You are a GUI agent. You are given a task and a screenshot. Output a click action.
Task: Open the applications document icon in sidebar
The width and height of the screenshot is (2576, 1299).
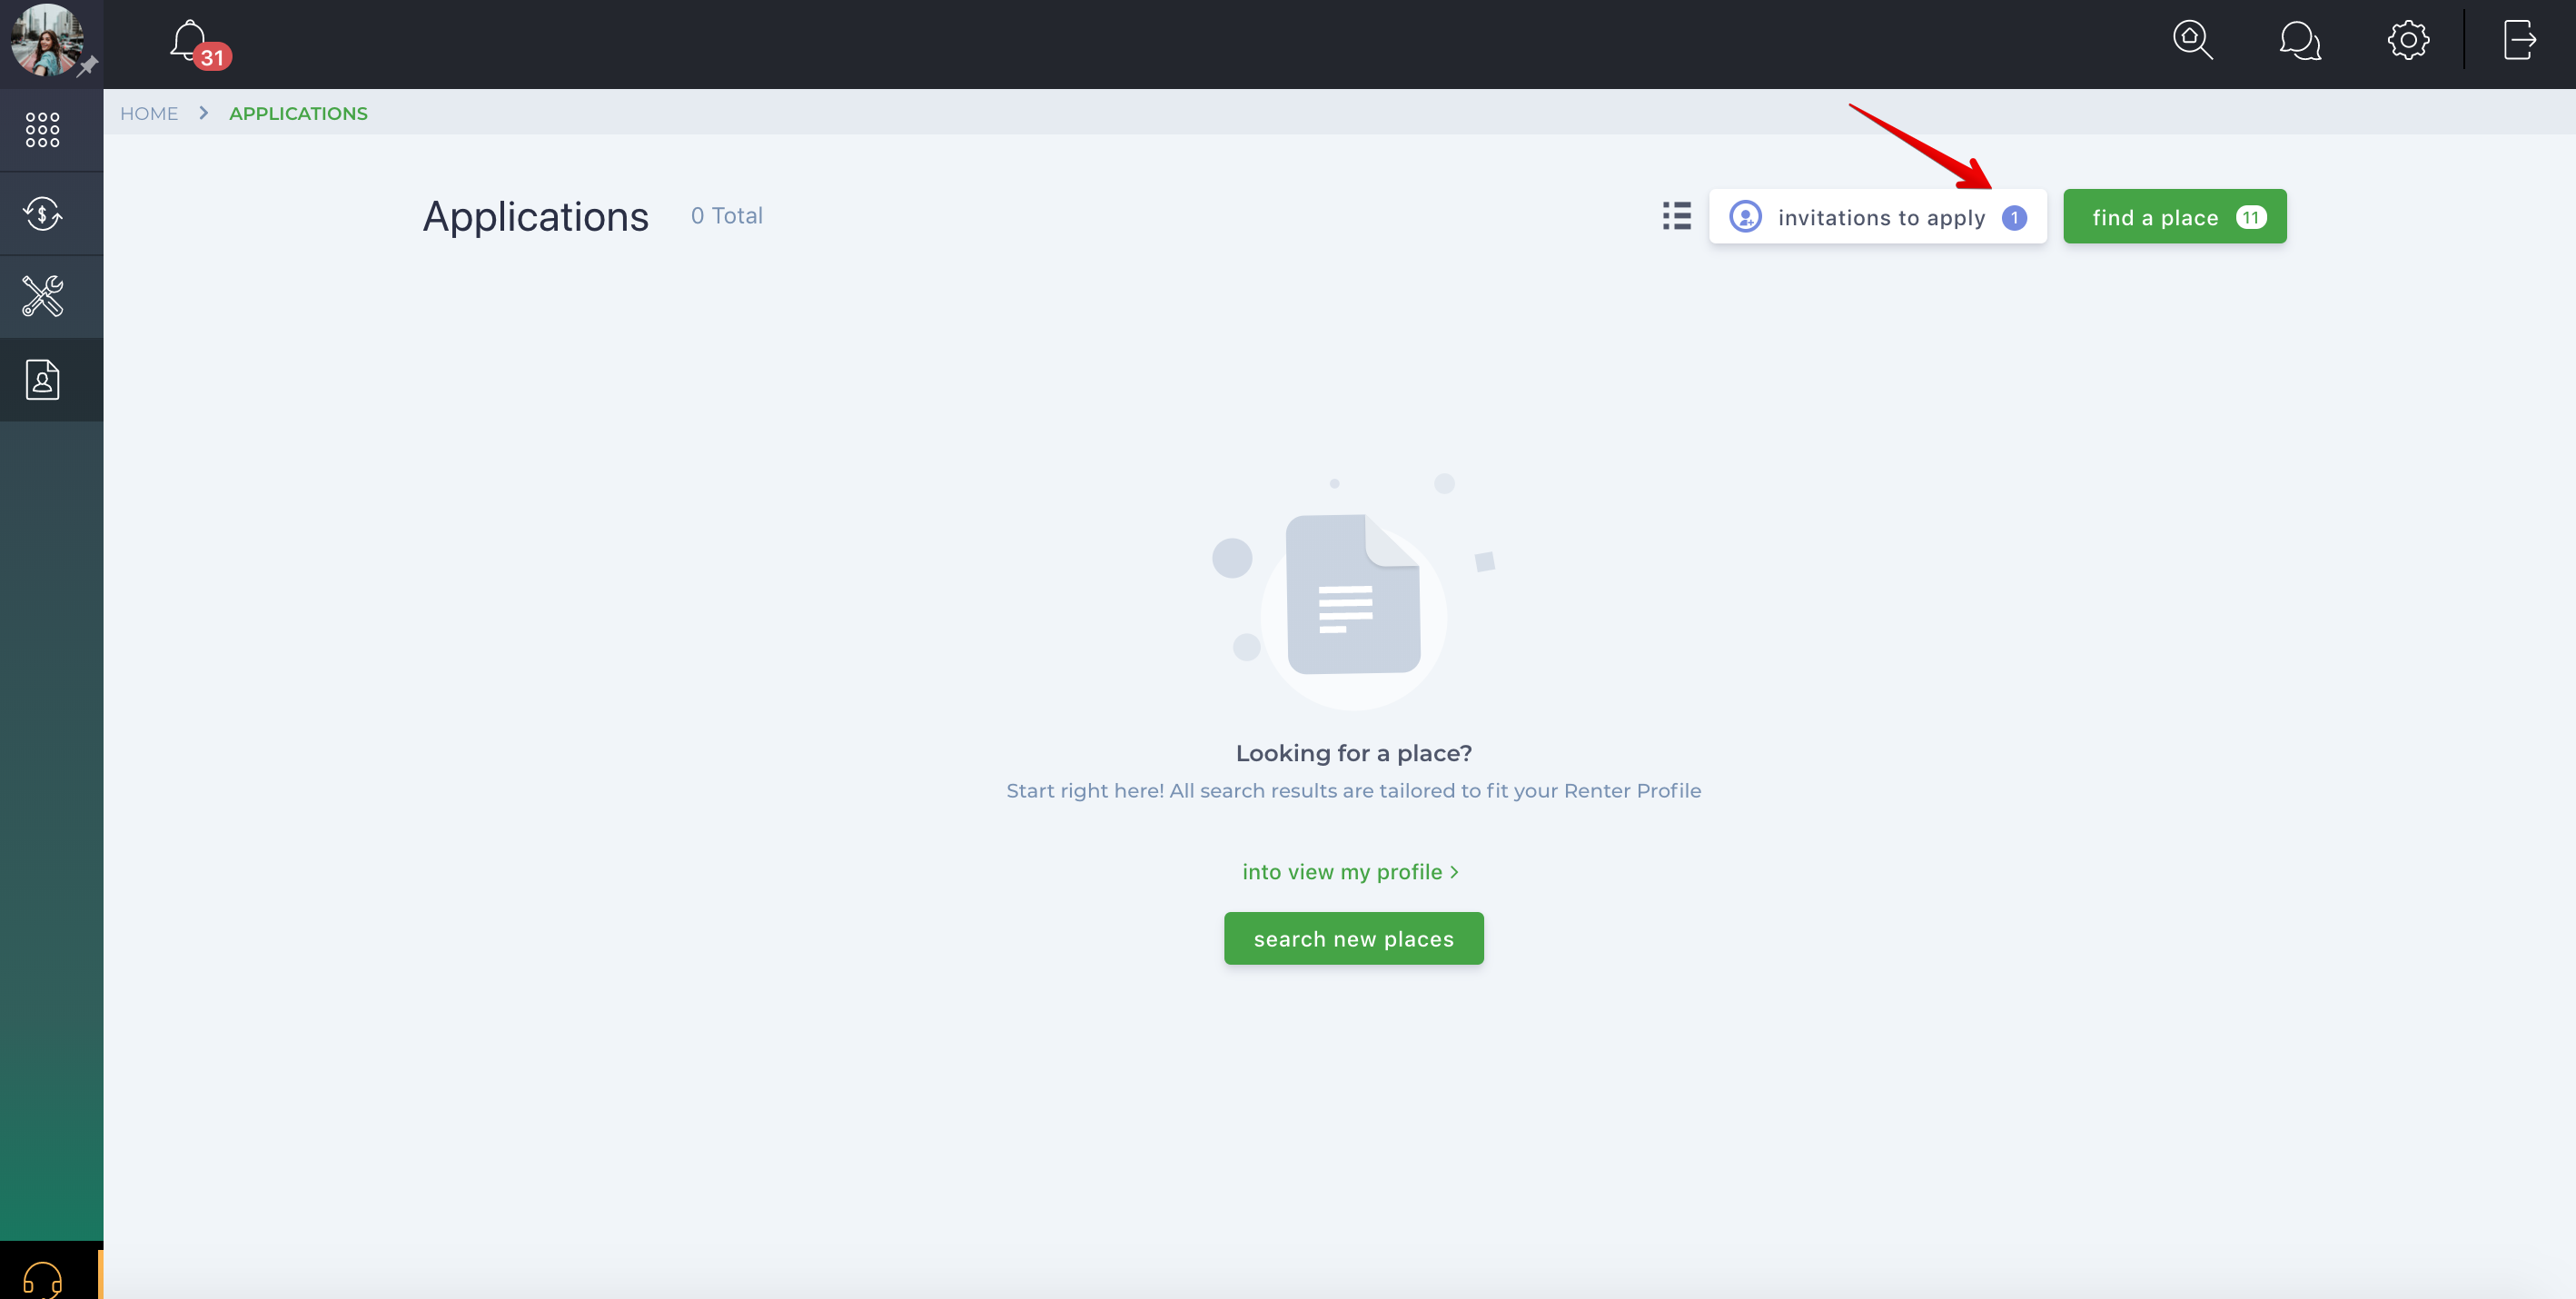click(x=43, y=379)
